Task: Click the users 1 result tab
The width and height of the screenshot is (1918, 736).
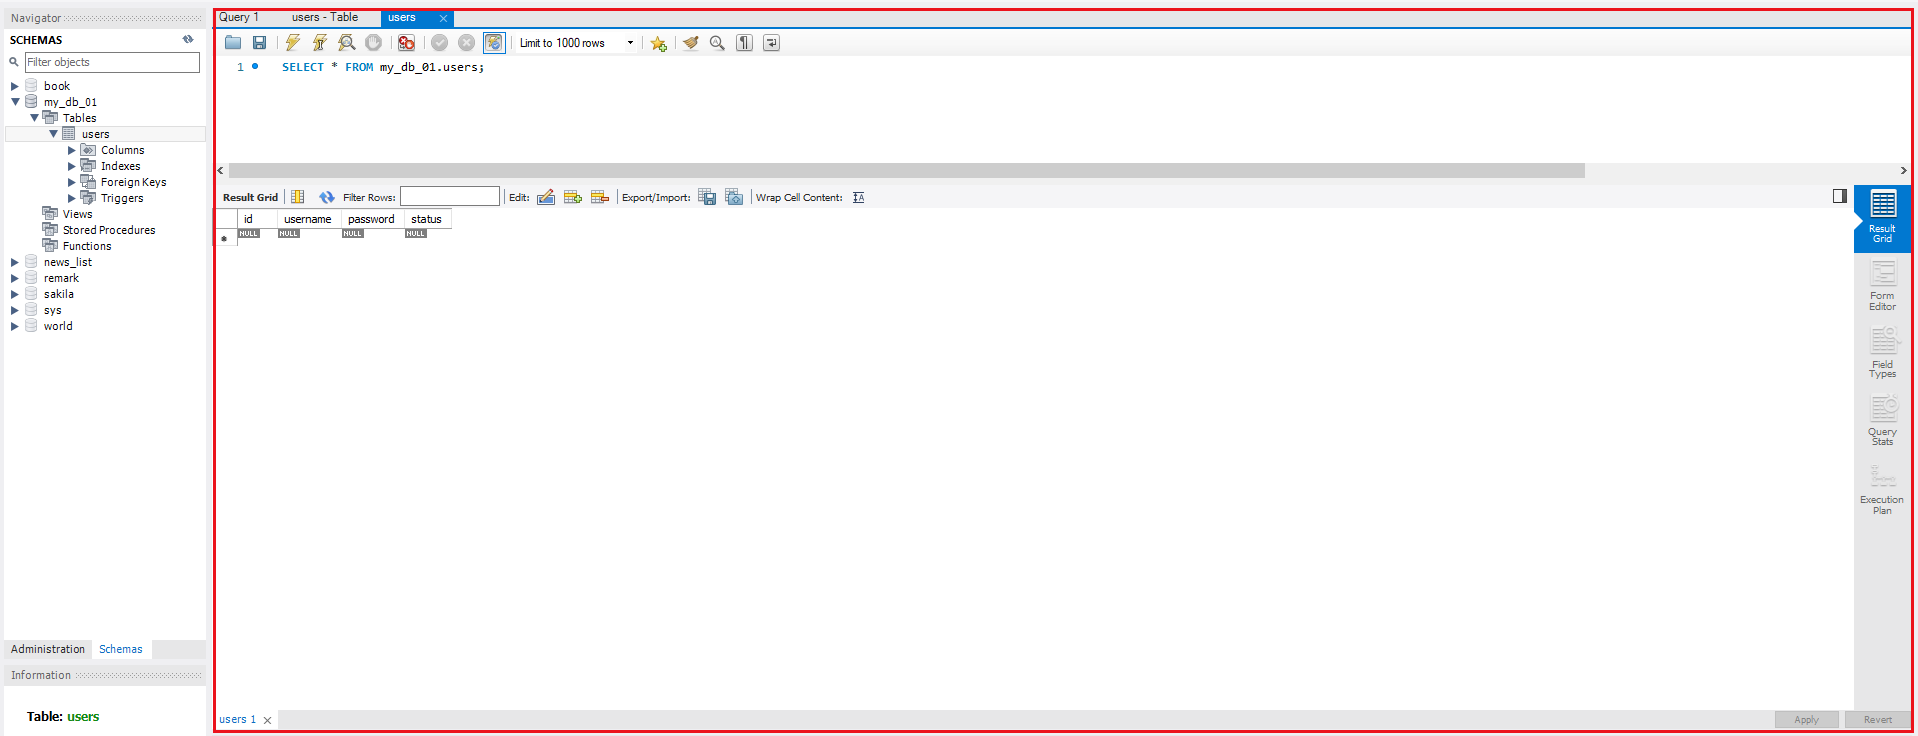Action: (237, 719)
